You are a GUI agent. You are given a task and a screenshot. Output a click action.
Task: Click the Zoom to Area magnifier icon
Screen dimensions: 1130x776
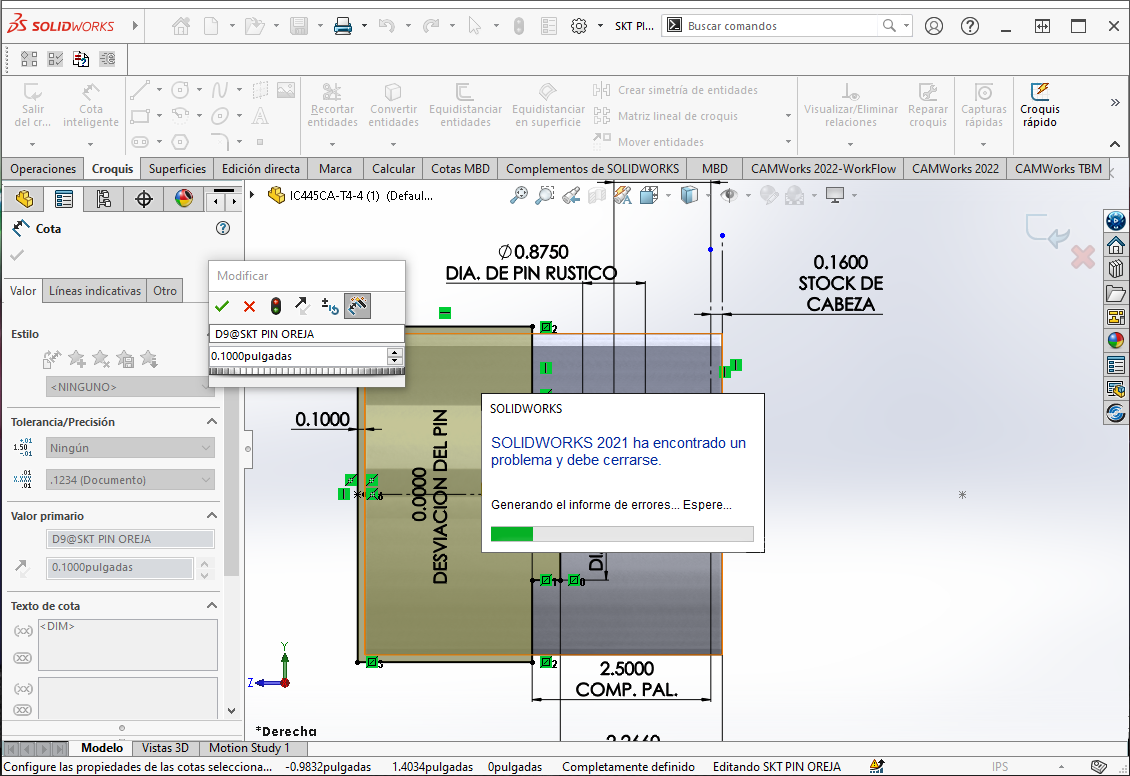point(545,195)
